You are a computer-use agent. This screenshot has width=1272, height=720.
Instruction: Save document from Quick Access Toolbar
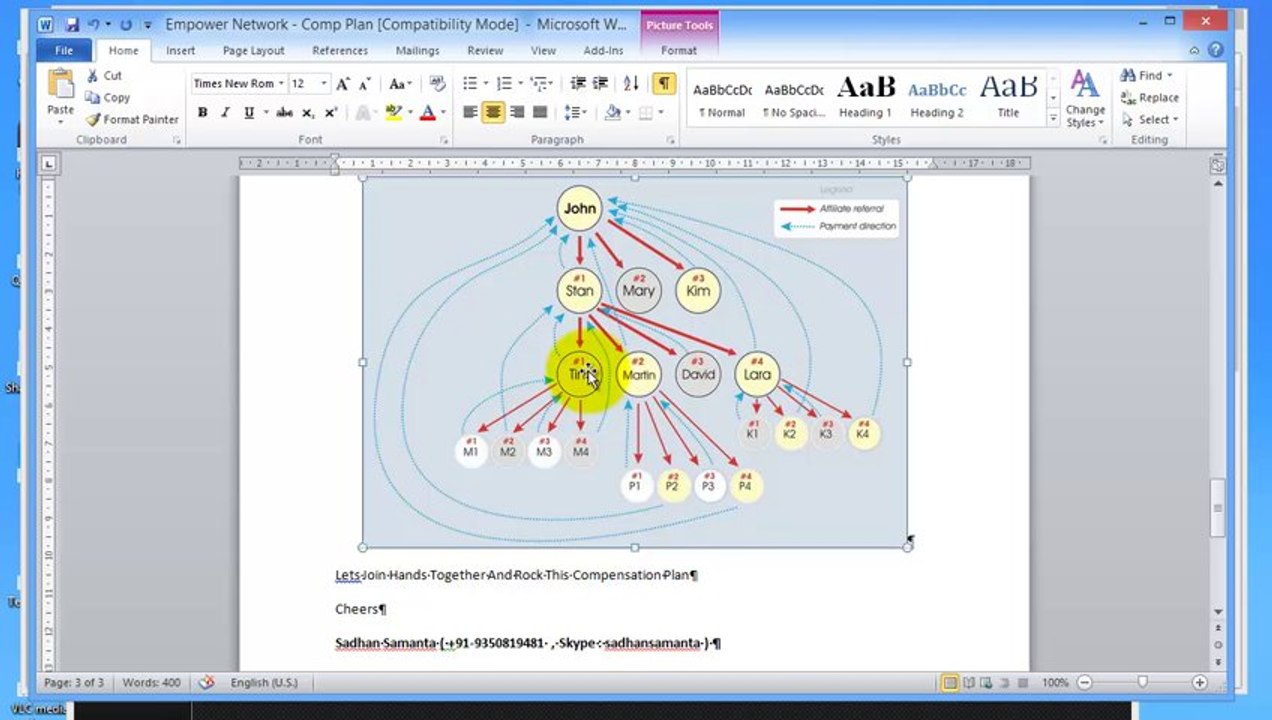(x=72, y=24)
